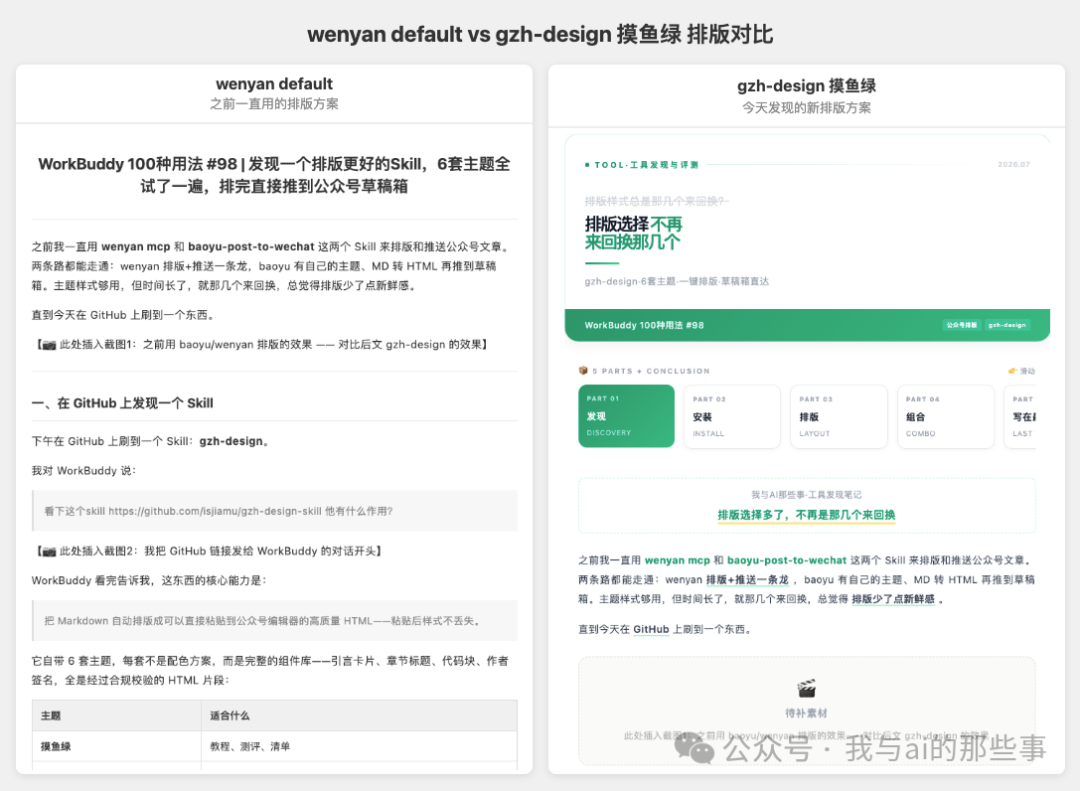The height and width of the screenshot is (791, 1080).
Task: Click the subtitle 之前一直用的排版方案
Action: (x=274, y=104)
